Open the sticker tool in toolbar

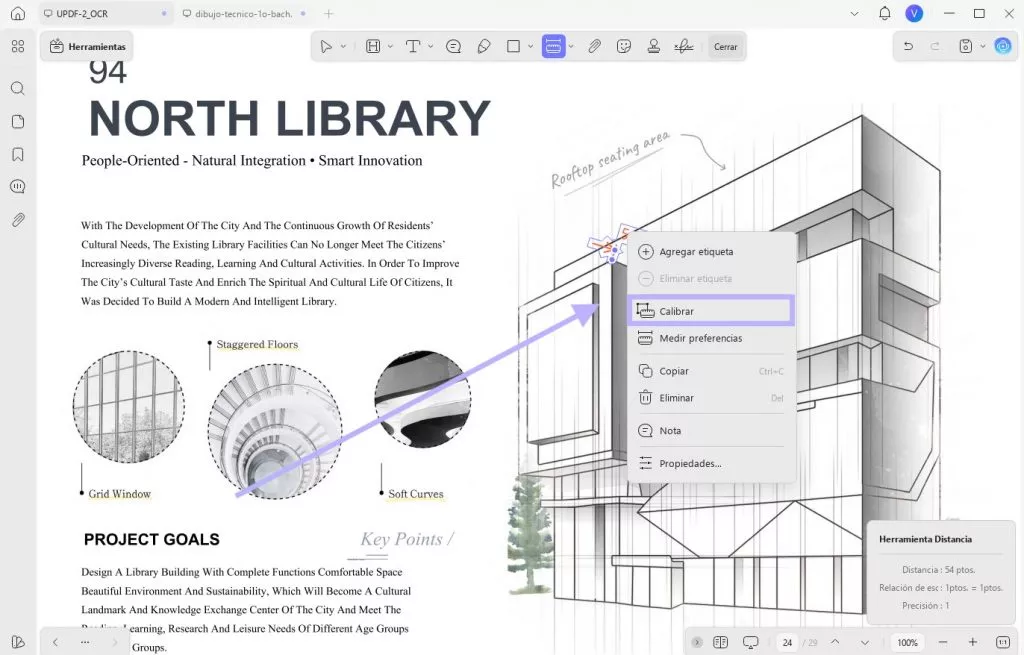point(624,46)
